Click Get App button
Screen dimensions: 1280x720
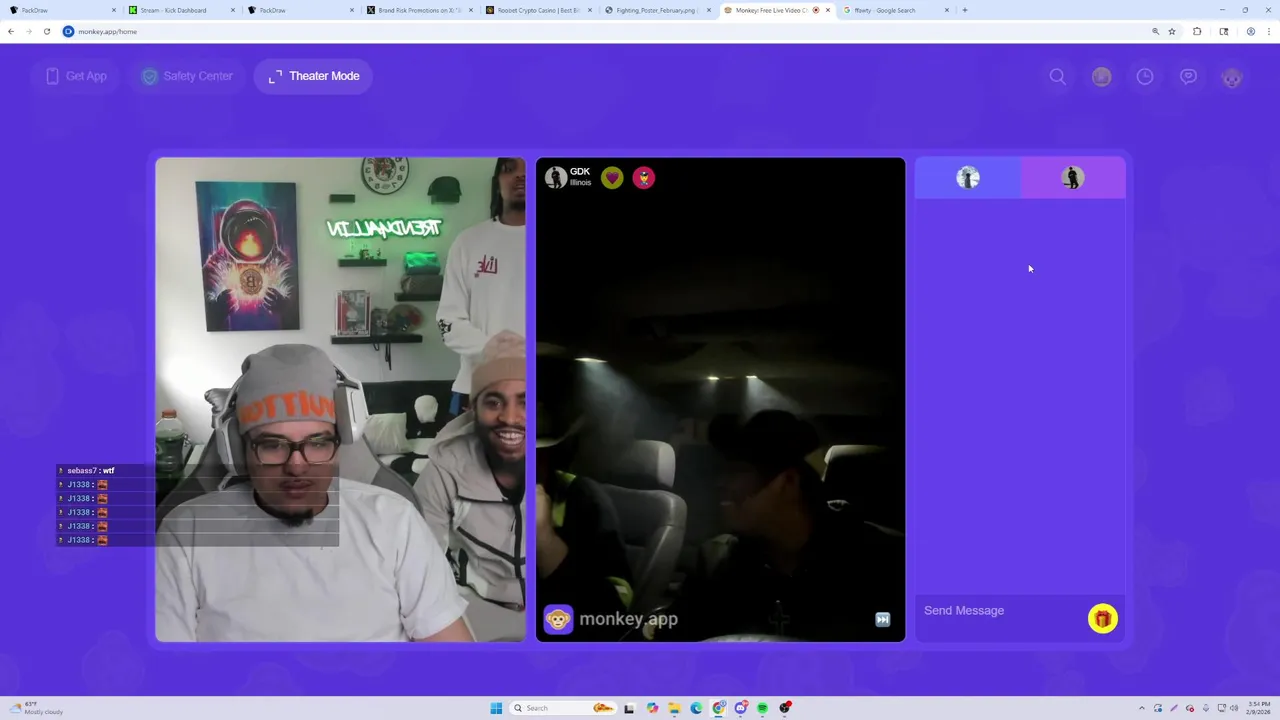click(74, 76)
